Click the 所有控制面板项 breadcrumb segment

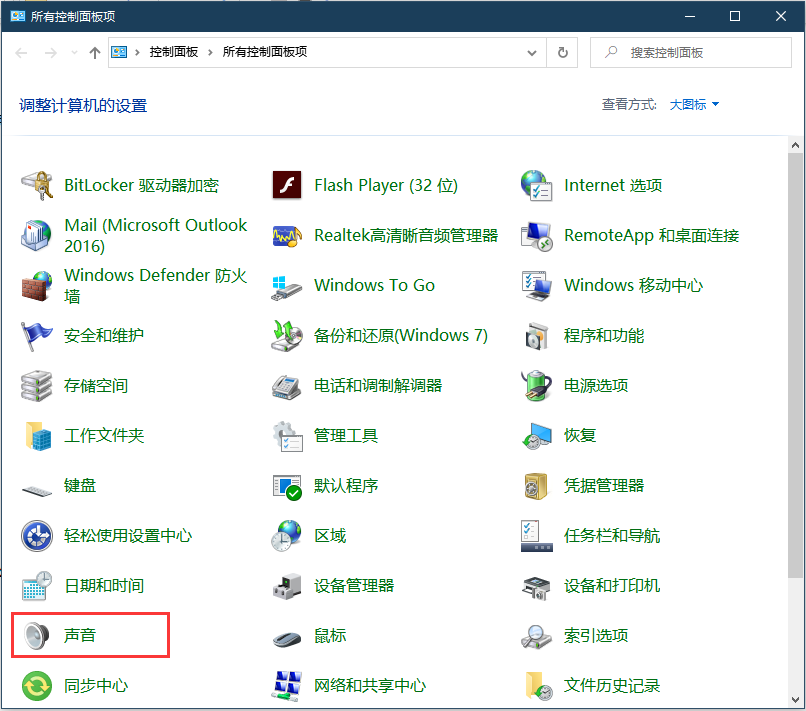265,52
